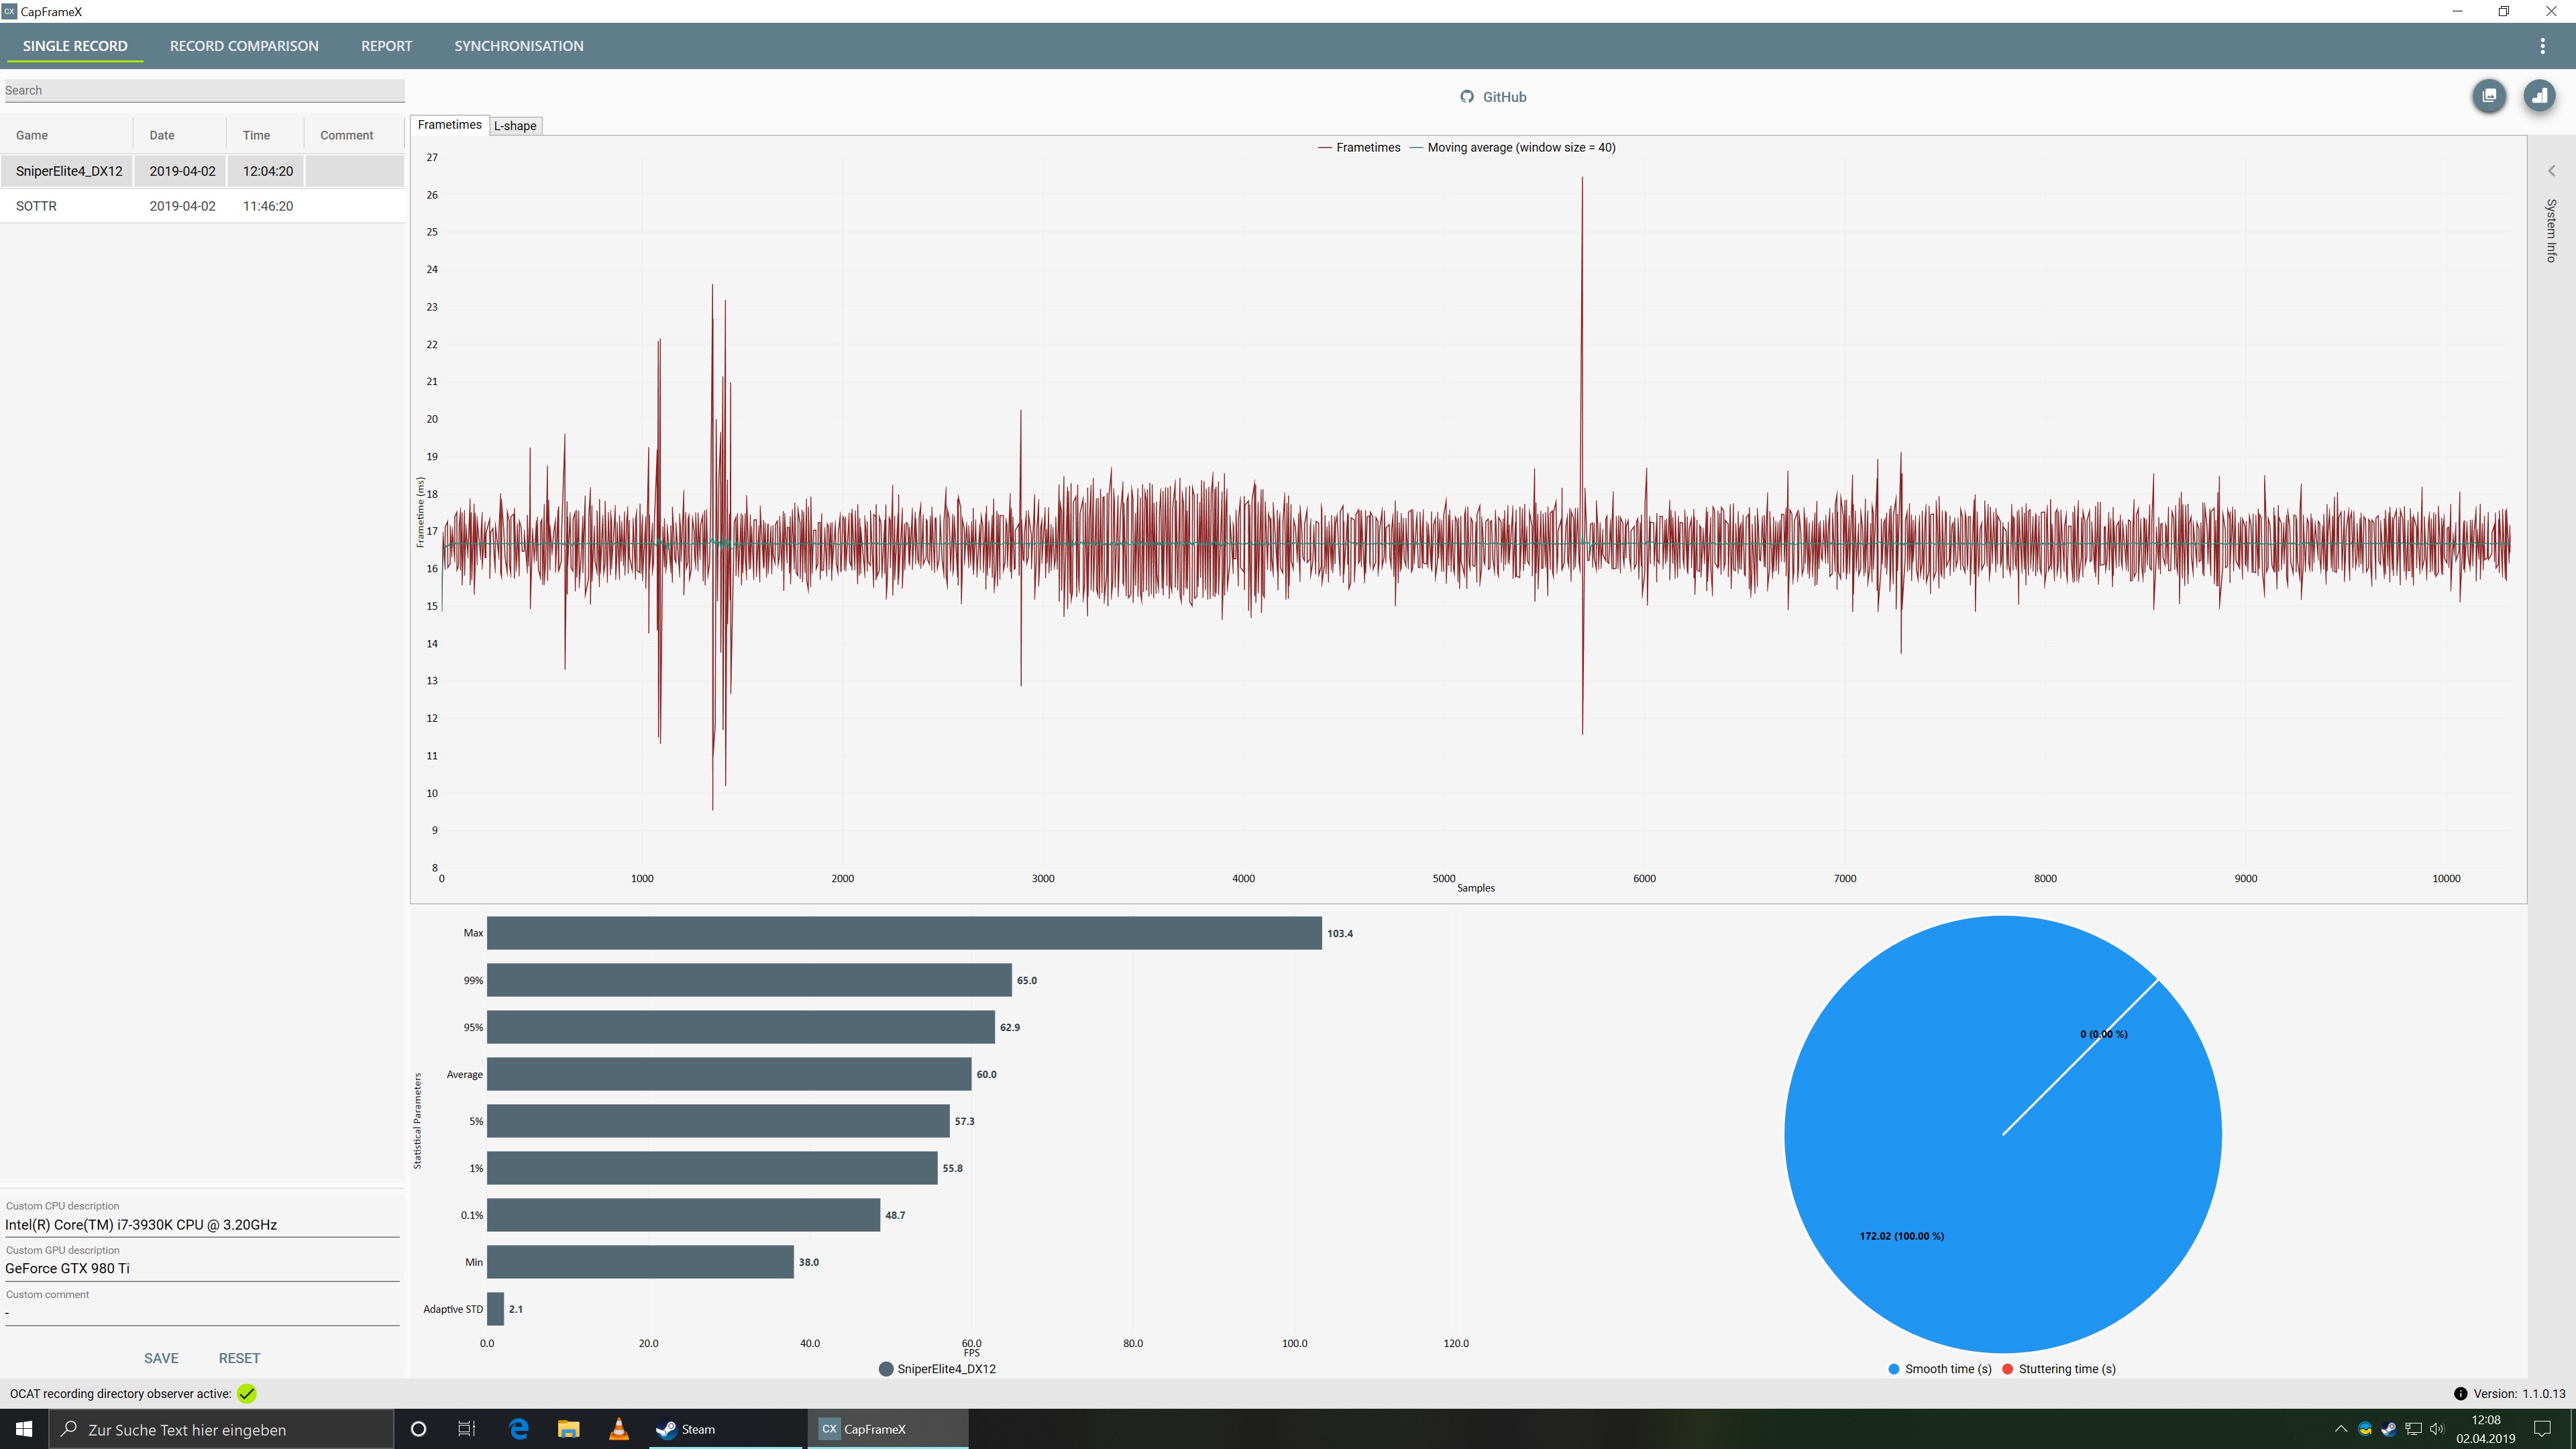2576x1449 pixels.
Task: Launch VLC media player from taskbar
Action: 619,1429
